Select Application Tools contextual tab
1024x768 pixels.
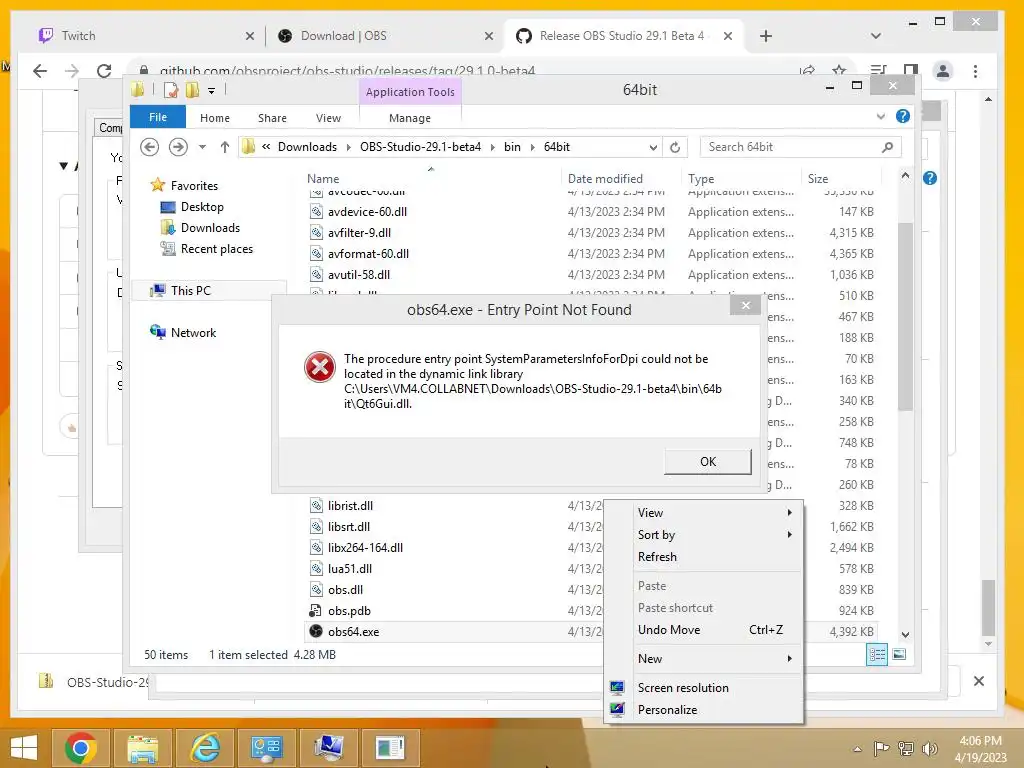[x=410, y=92]
